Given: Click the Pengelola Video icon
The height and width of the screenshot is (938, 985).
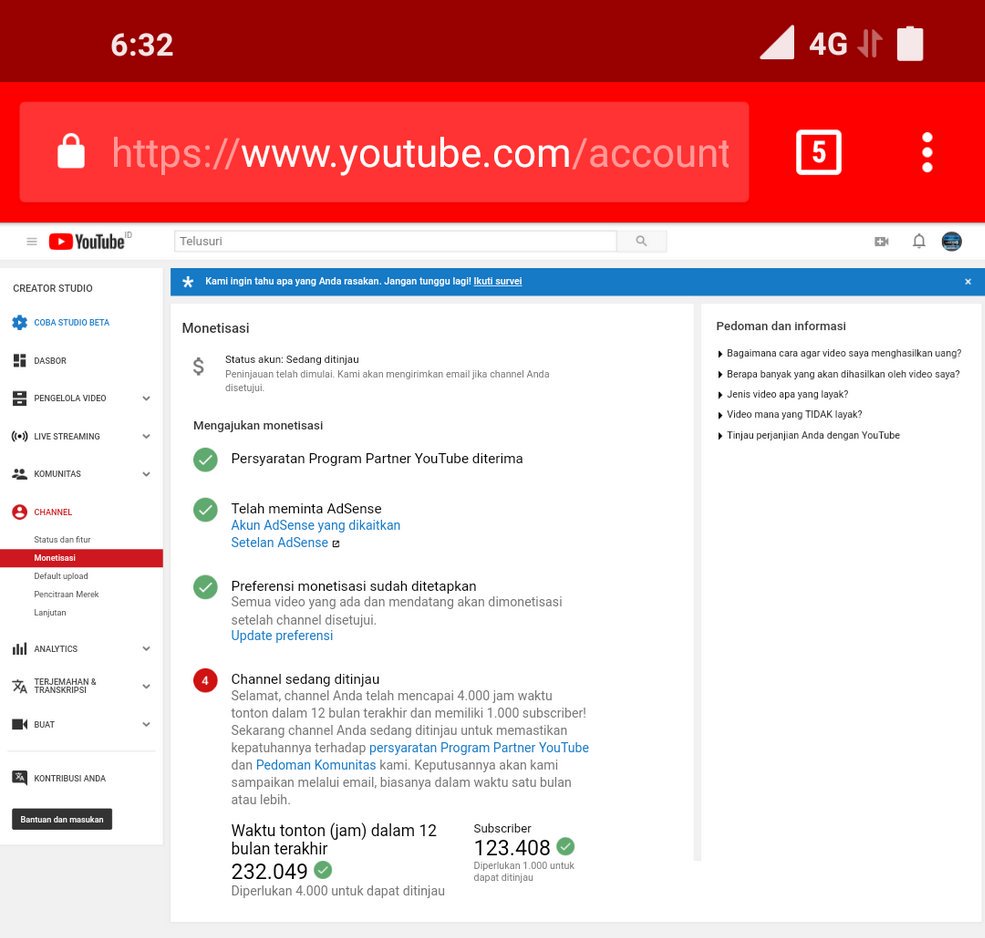Looking at the screenshot, I should point(19,398).
